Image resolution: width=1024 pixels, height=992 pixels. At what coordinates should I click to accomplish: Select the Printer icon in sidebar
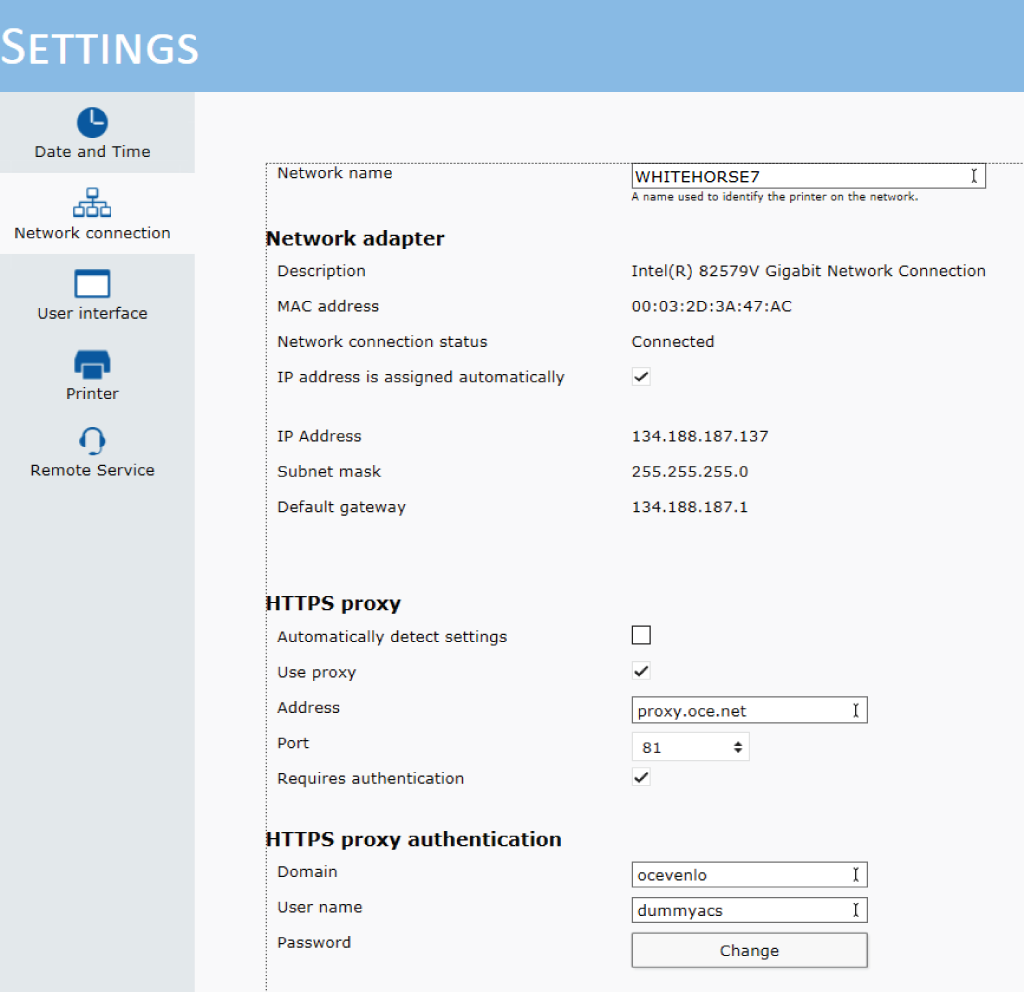(x=92, y=364)
